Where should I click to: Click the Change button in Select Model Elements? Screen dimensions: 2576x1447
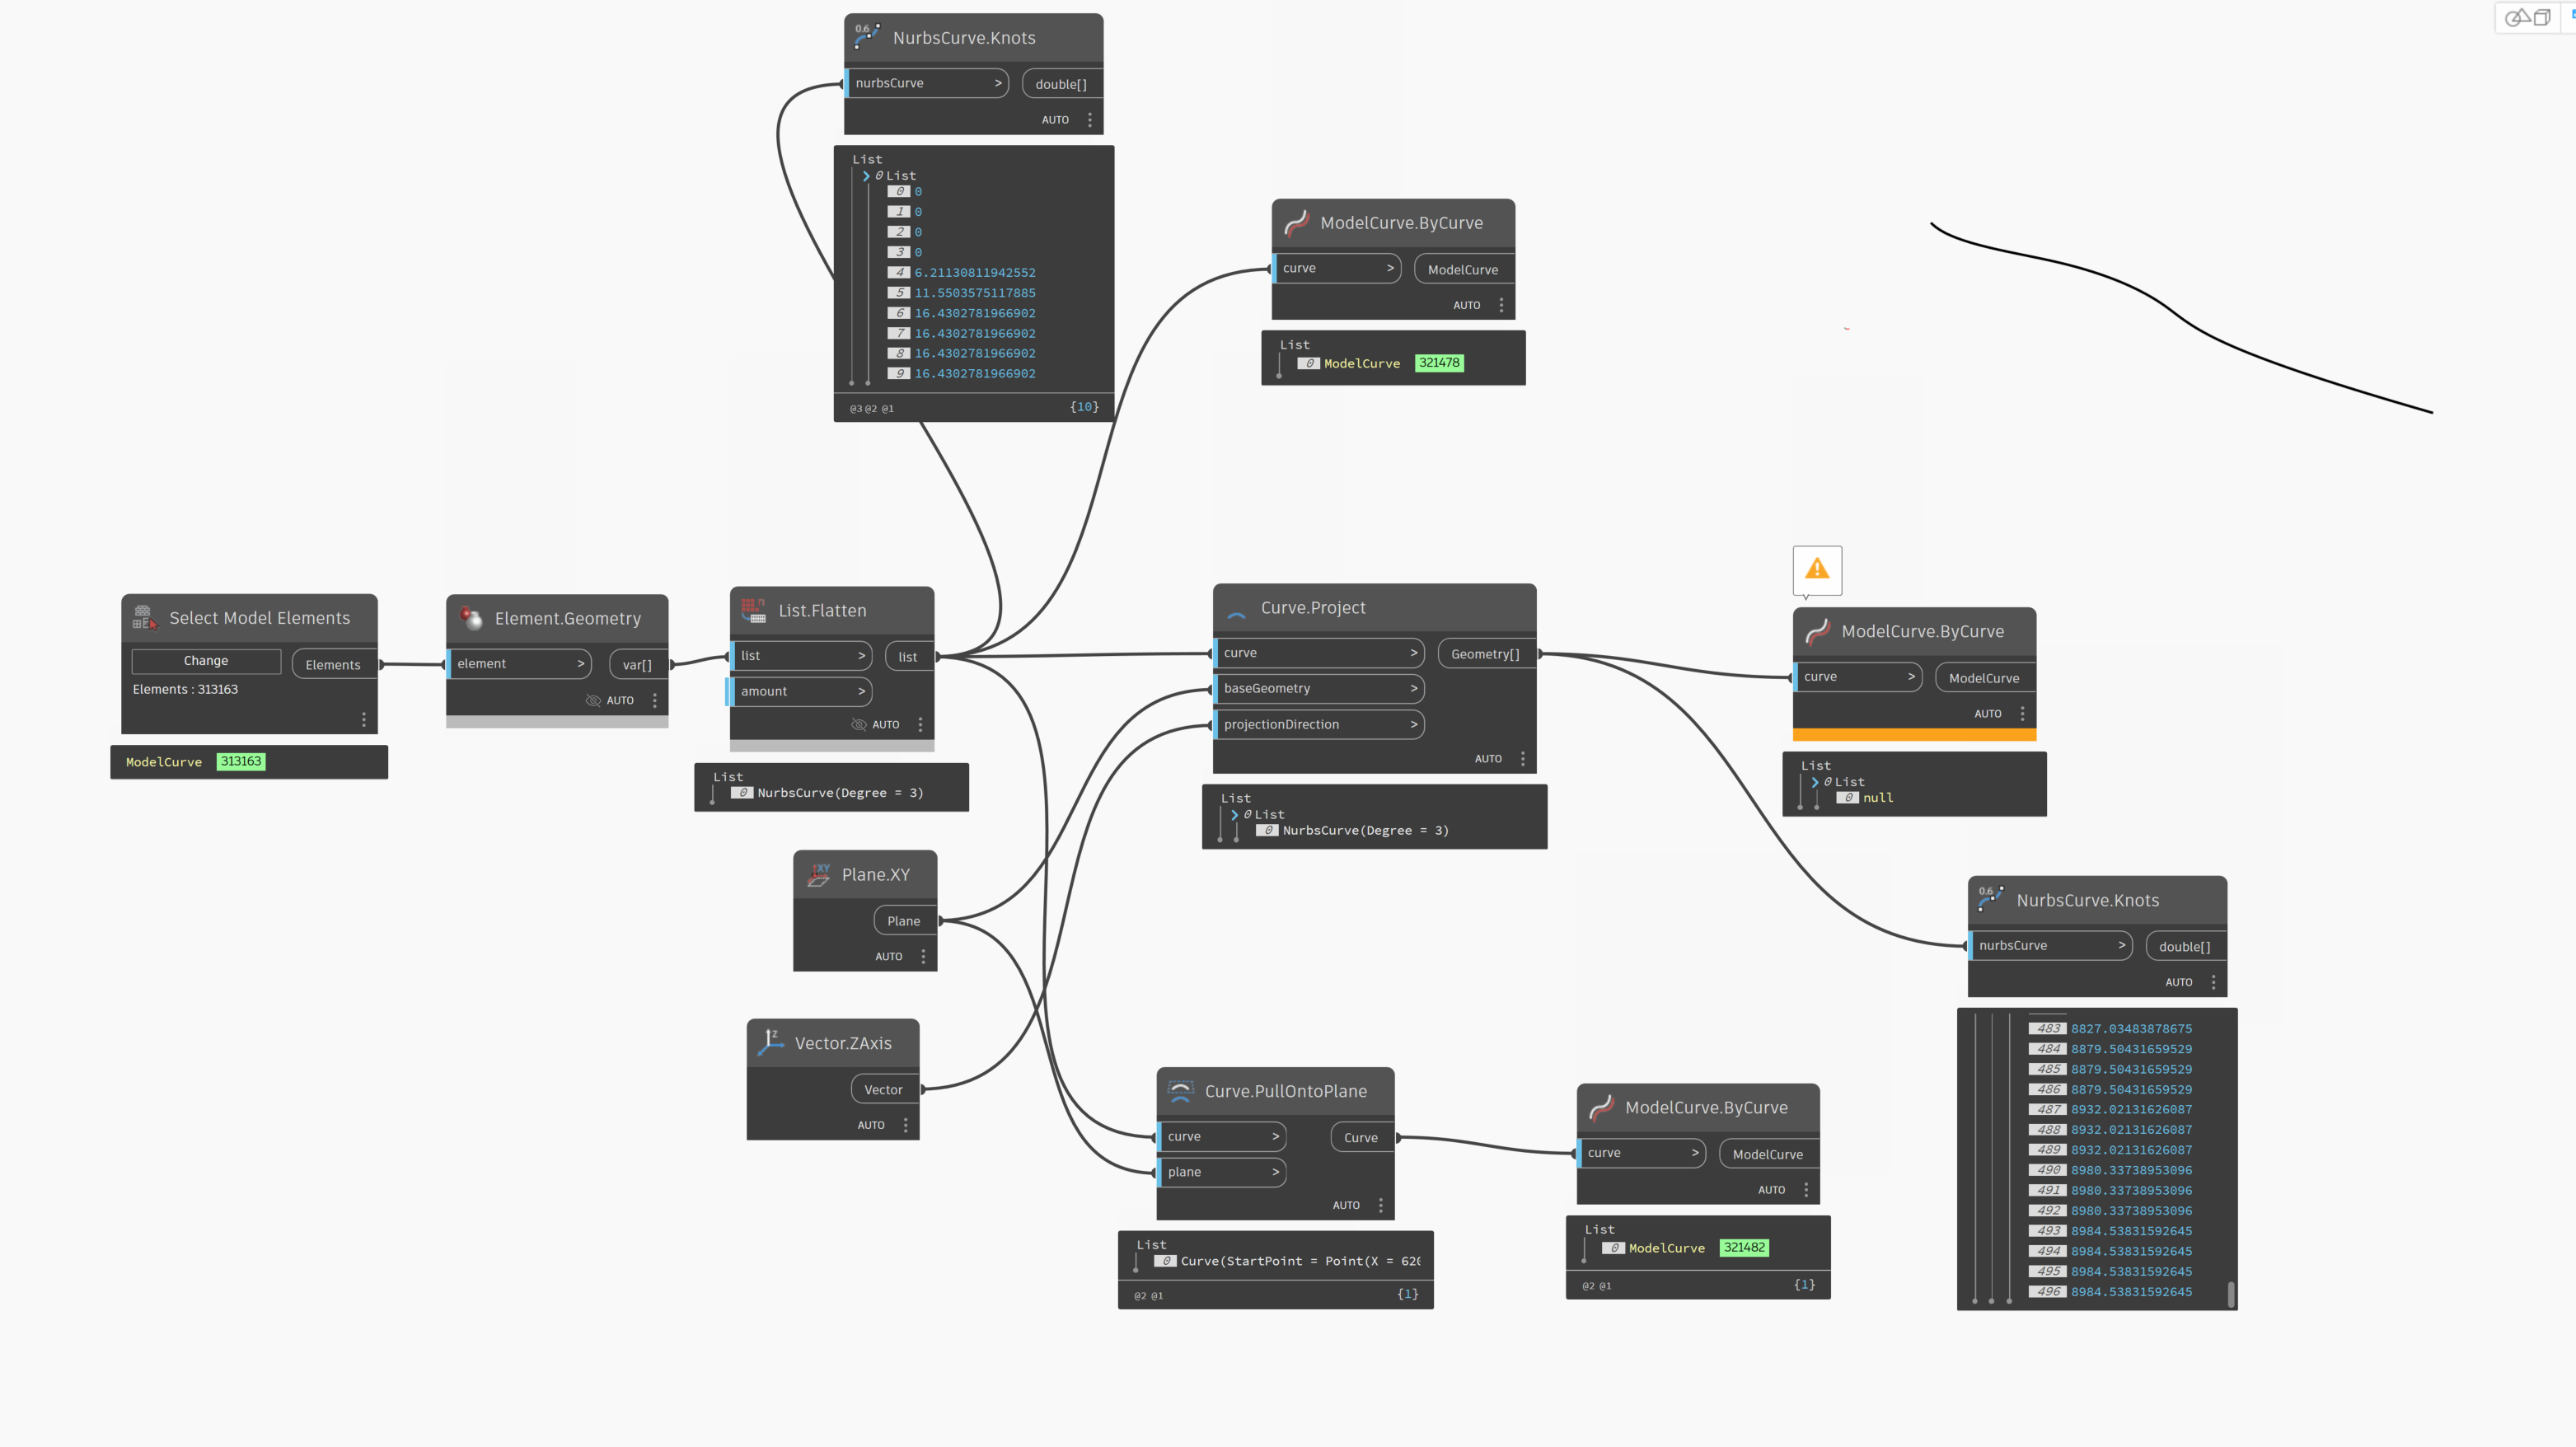tap(206, 661)
